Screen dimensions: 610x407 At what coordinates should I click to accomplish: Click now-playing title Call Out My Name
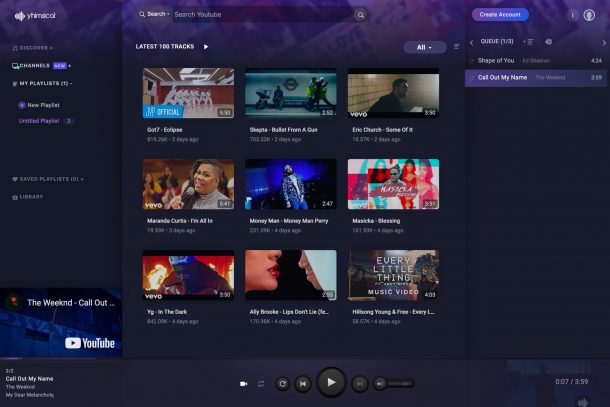30,379
